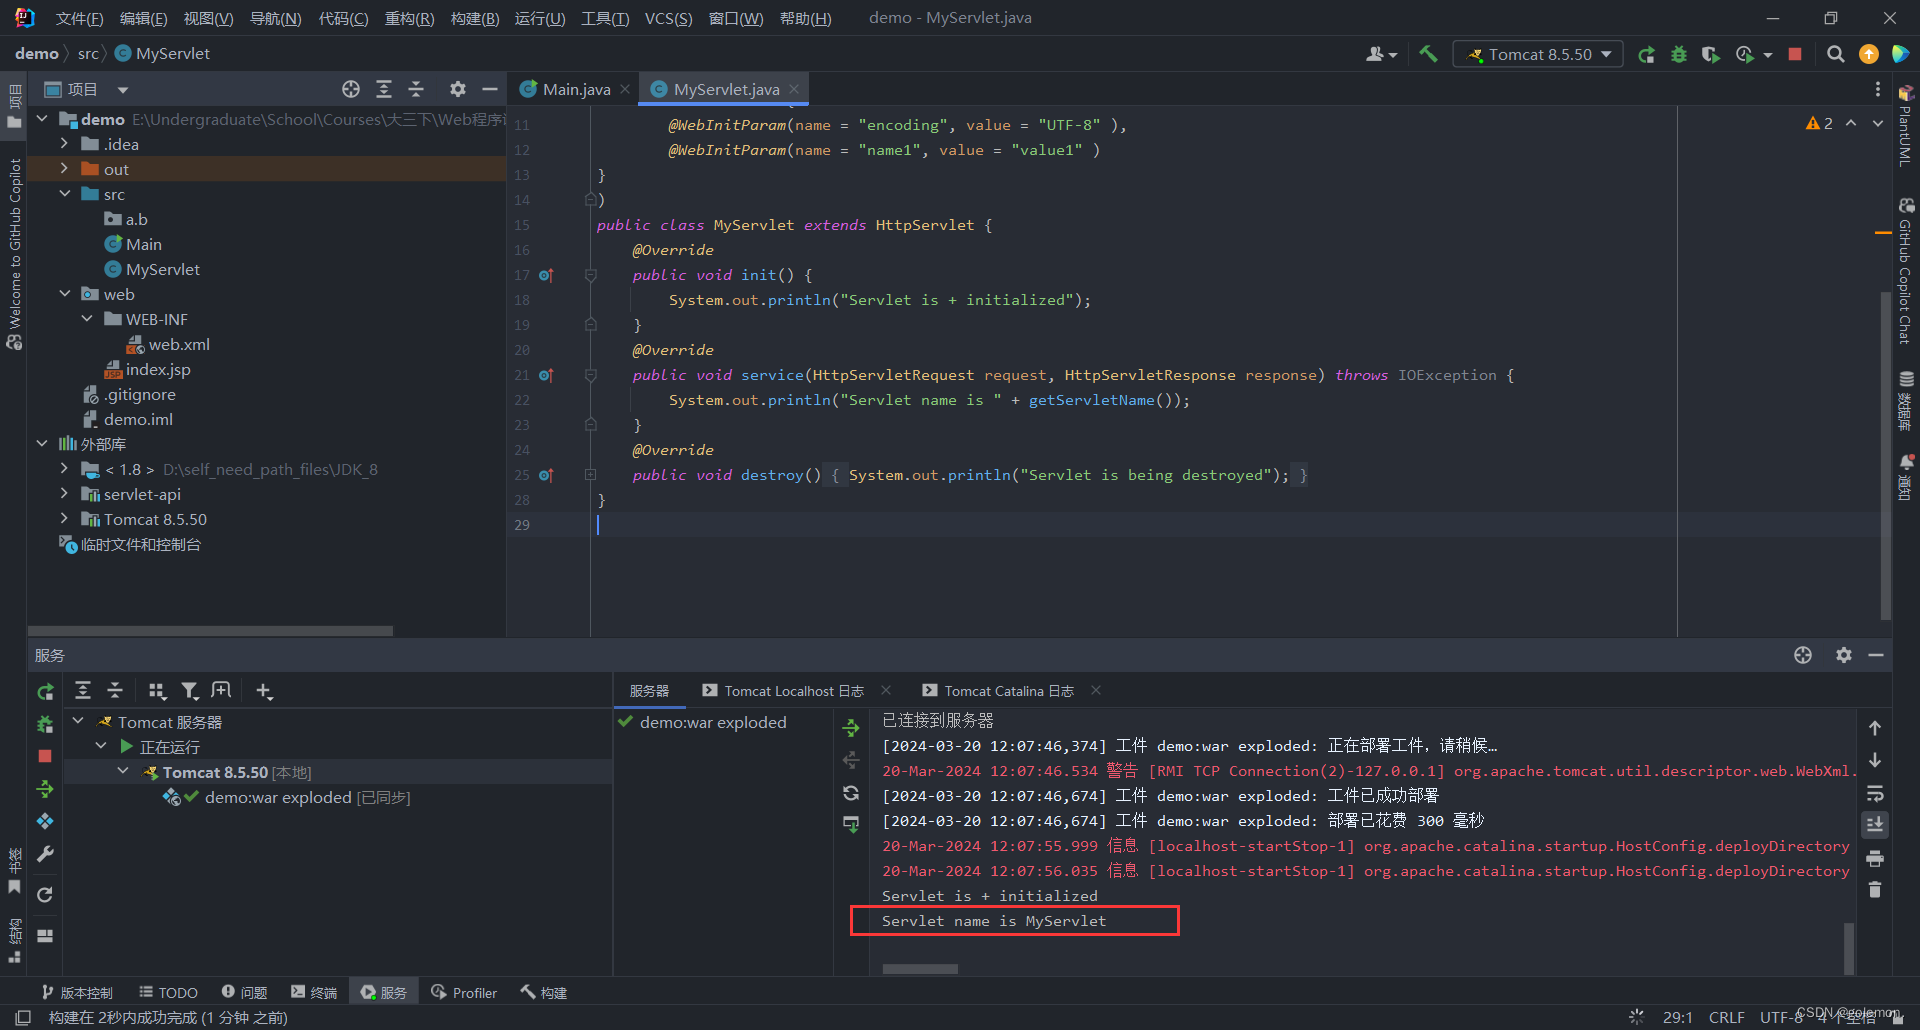
Task: Open the 文件(F) menu
Action: 79,18
